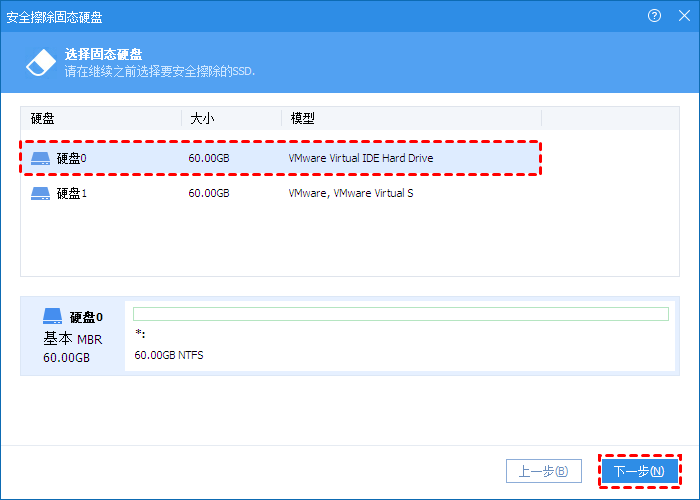Select the 硬盘1 label in the list
The height and width of the screenshot is (500, 700).
[71, 193]
